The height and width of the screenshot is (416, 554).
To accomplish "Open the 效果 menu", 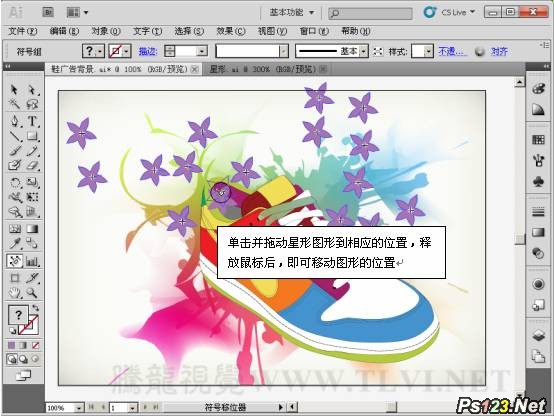I will coord(231,31).
